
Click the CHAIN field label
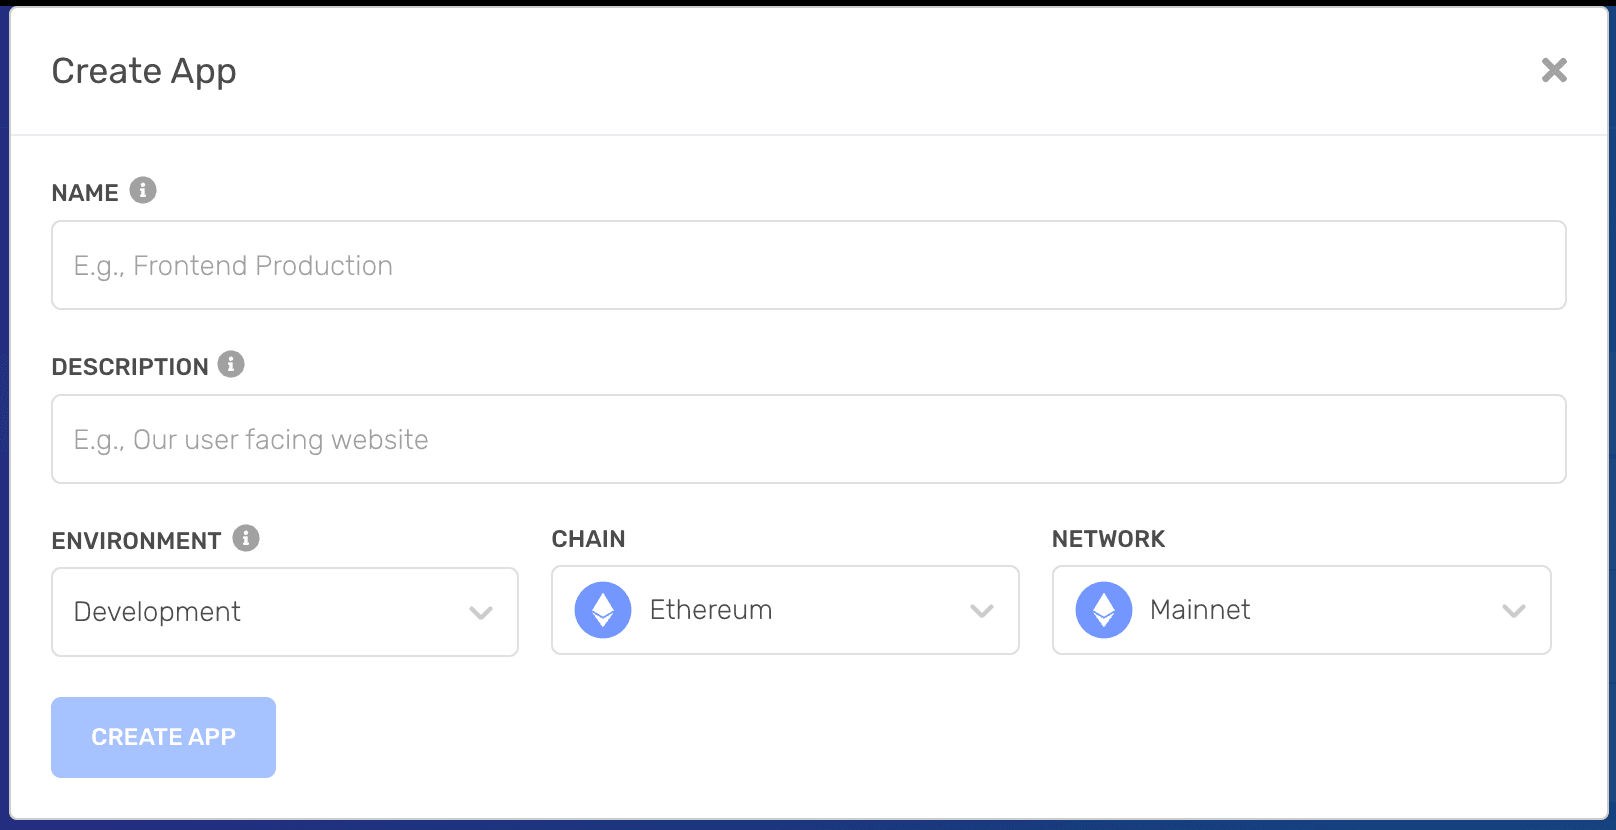click(x=588, y=539)
